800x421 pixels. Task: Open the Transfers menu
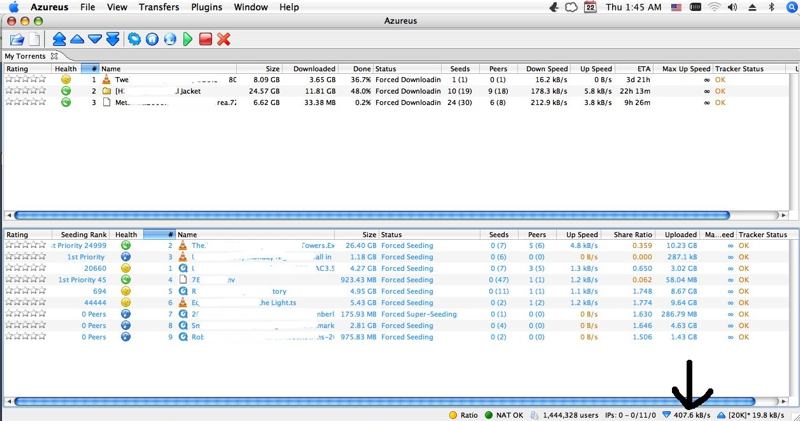[159, 7]
